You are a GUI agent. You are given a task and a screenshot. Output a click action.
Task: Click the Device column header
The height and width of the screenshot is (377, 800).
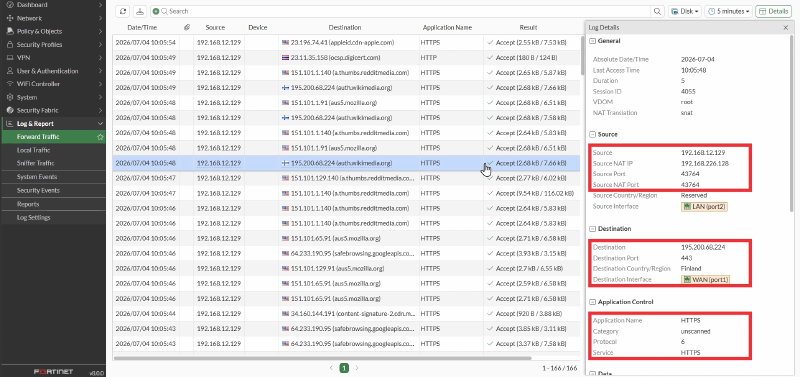[x=258, y=28]
